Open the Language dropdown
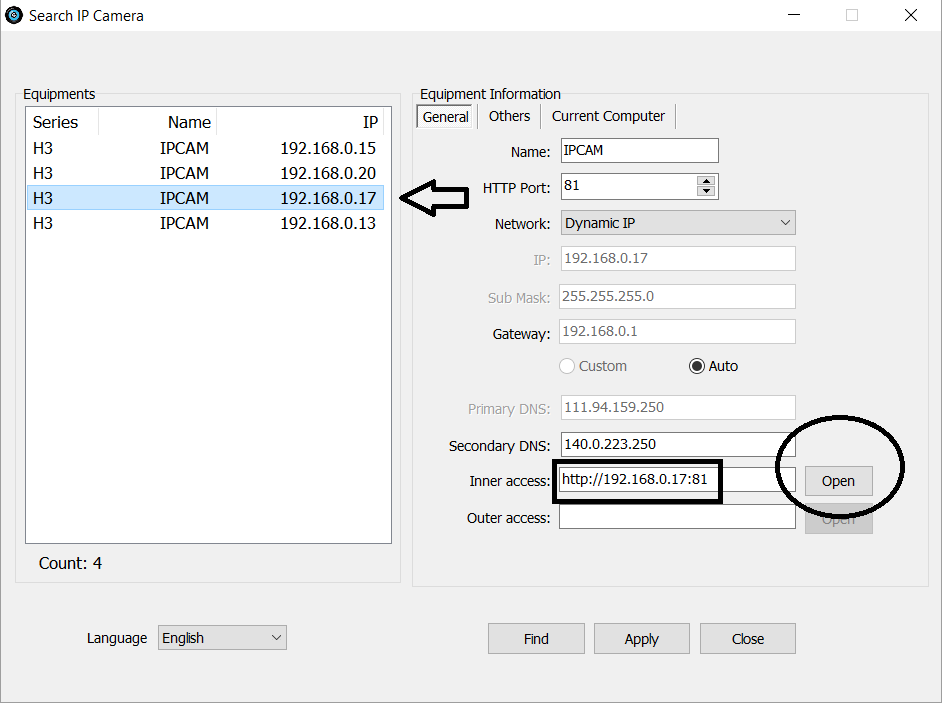942x703 pixels. coord(222,638)
